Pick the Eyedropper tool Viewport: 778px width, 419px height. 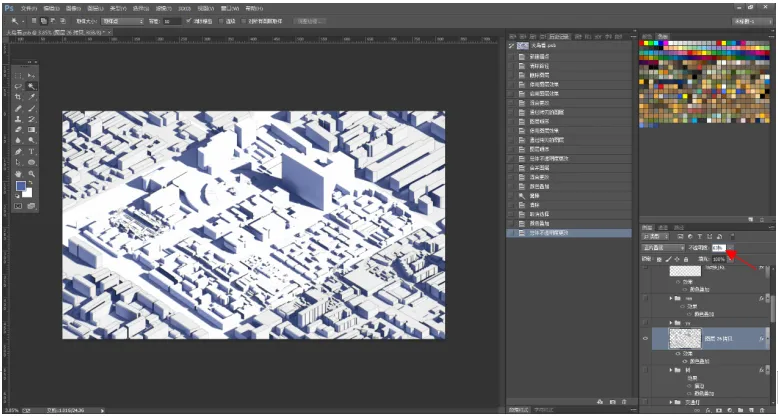pyautogui.click(x=31, y=97)
